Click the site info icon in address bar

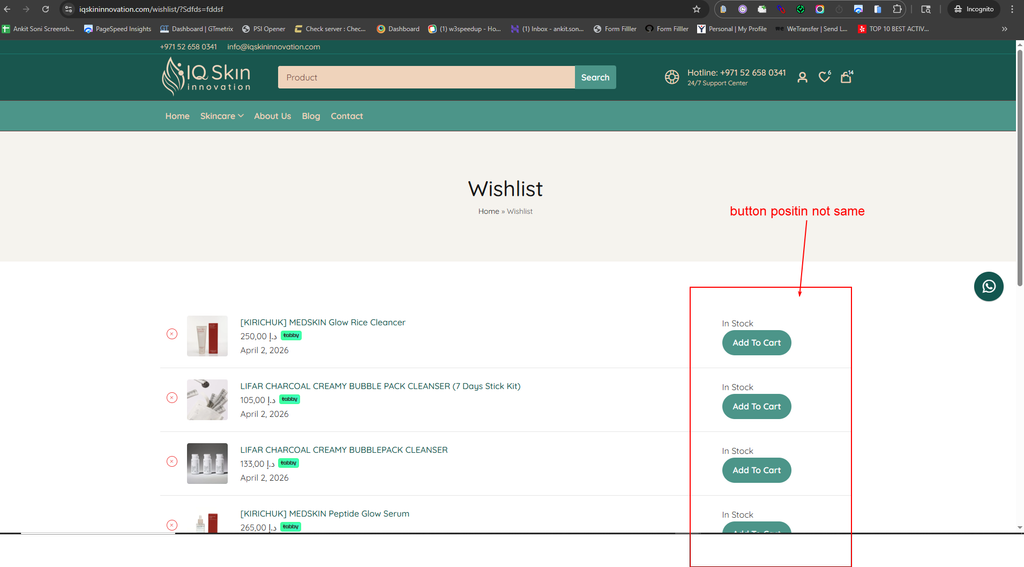[69, 9]
